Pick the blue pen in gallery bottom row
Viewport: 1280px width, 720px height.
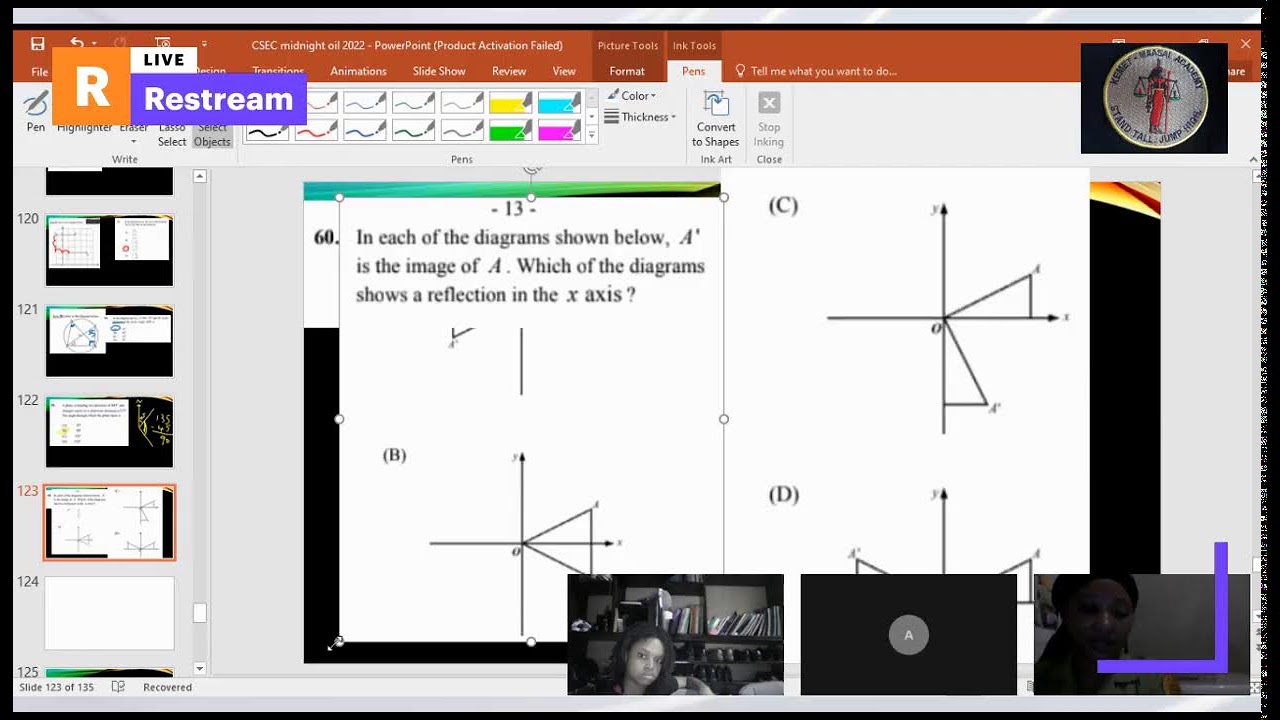point(364,130)
